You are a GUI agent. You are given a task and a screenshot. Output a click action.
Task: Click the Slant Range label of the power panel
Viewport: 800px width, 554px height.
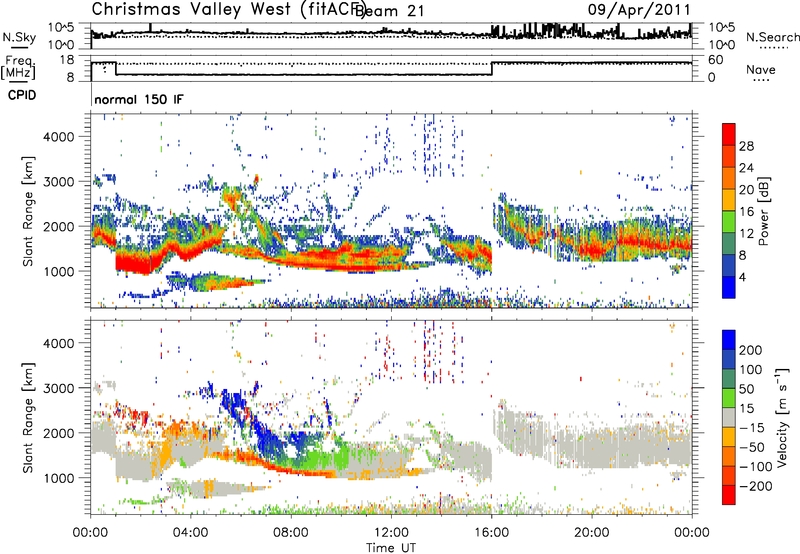click(x=28, y=211)
